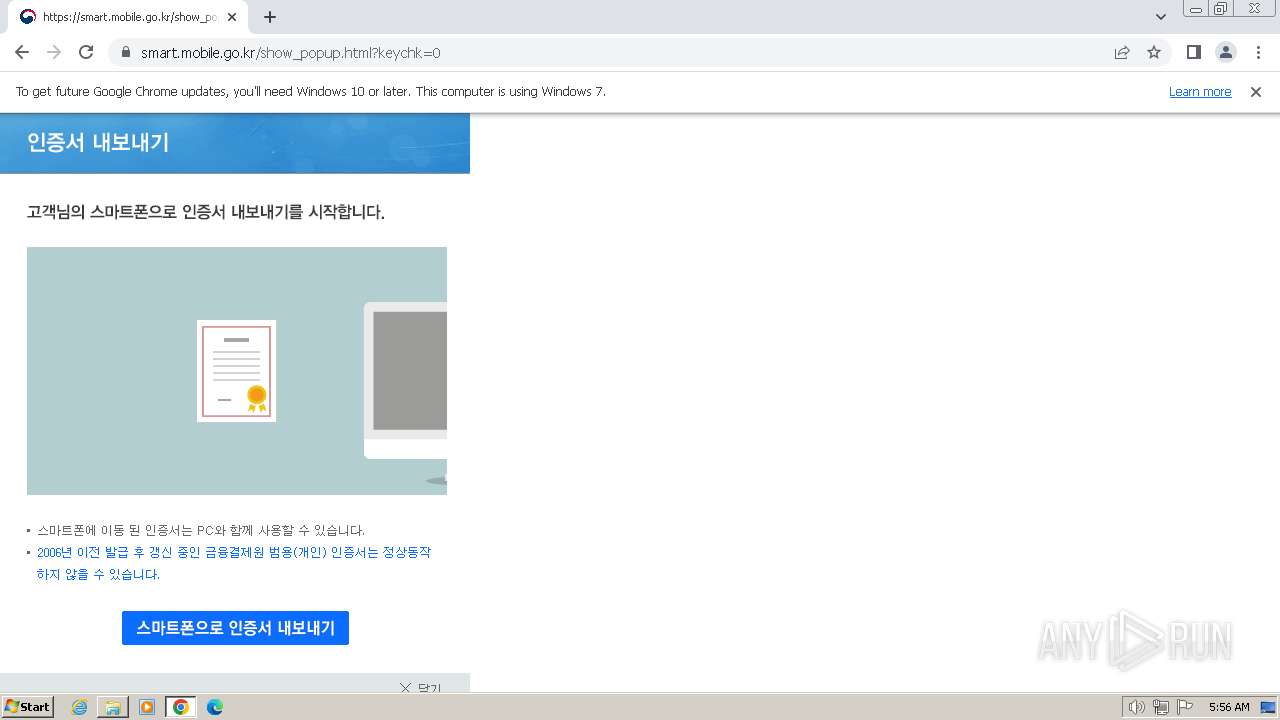Screen dimensions: 1280x720
Task: Open a new tab with plus button
Action: pyautogui.click(x=270, y=17)
